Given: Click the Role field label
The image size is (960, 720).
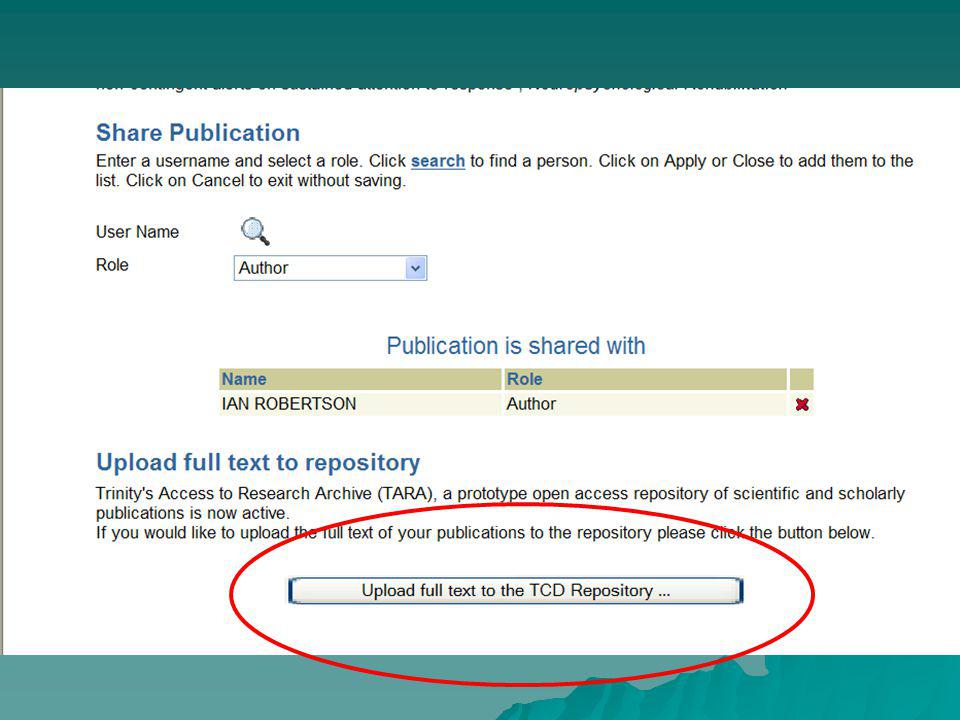Looking at the screenshot, I should click(112, 265).
